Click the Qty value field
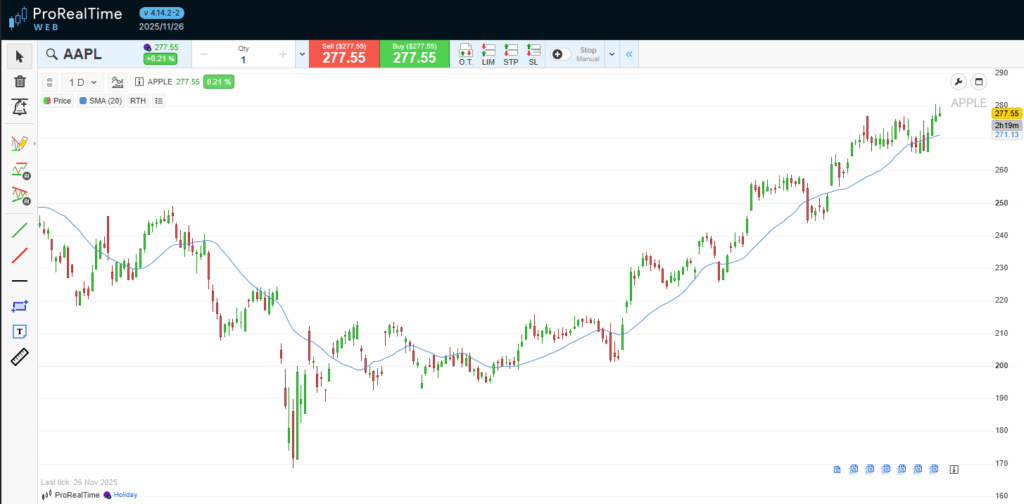The height and width of the screenshot is (504, 1024). (x=244, y=59)
